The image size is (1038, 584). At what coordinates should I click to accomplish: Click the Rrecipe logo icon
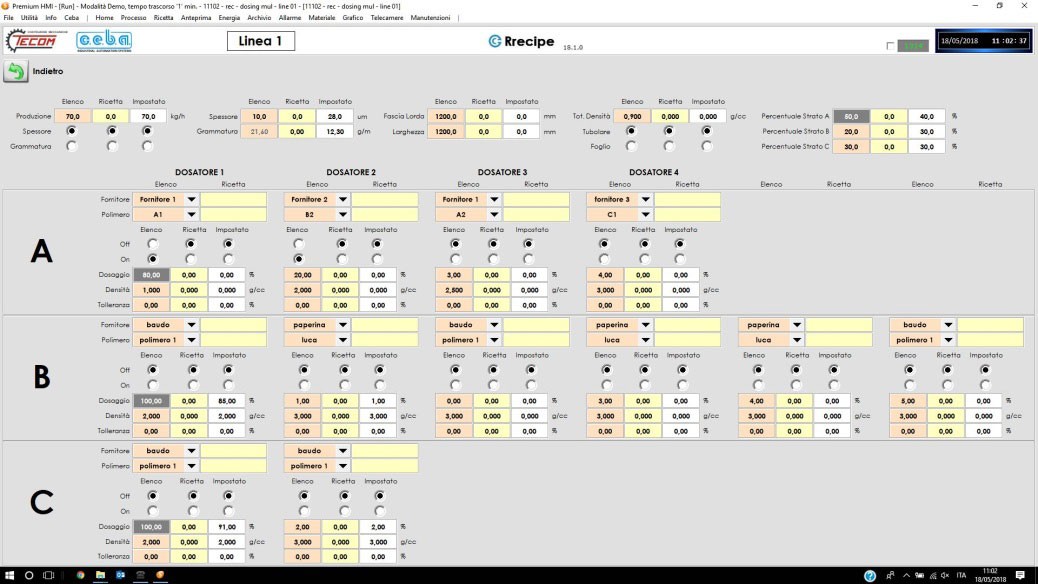495,41
